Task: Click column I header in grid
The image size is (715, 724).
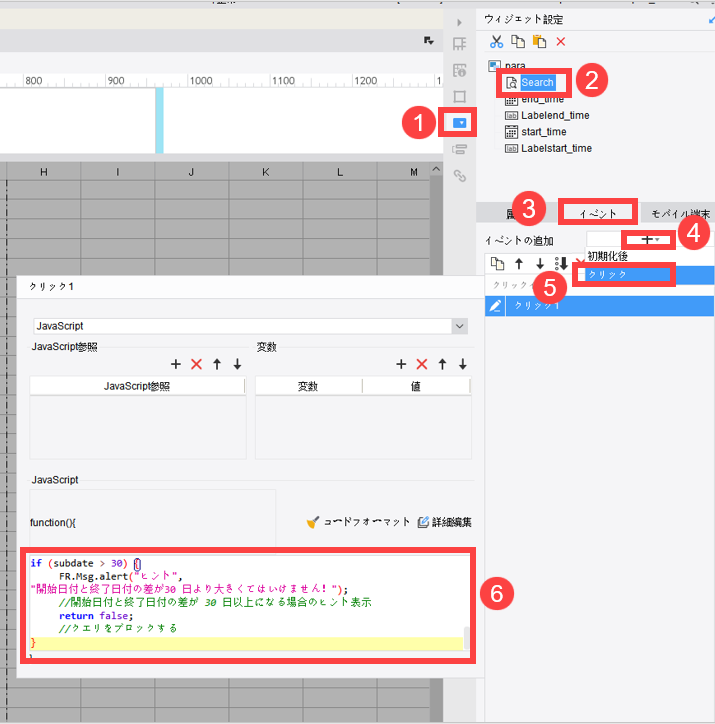Action: click(x=118, y=172)
